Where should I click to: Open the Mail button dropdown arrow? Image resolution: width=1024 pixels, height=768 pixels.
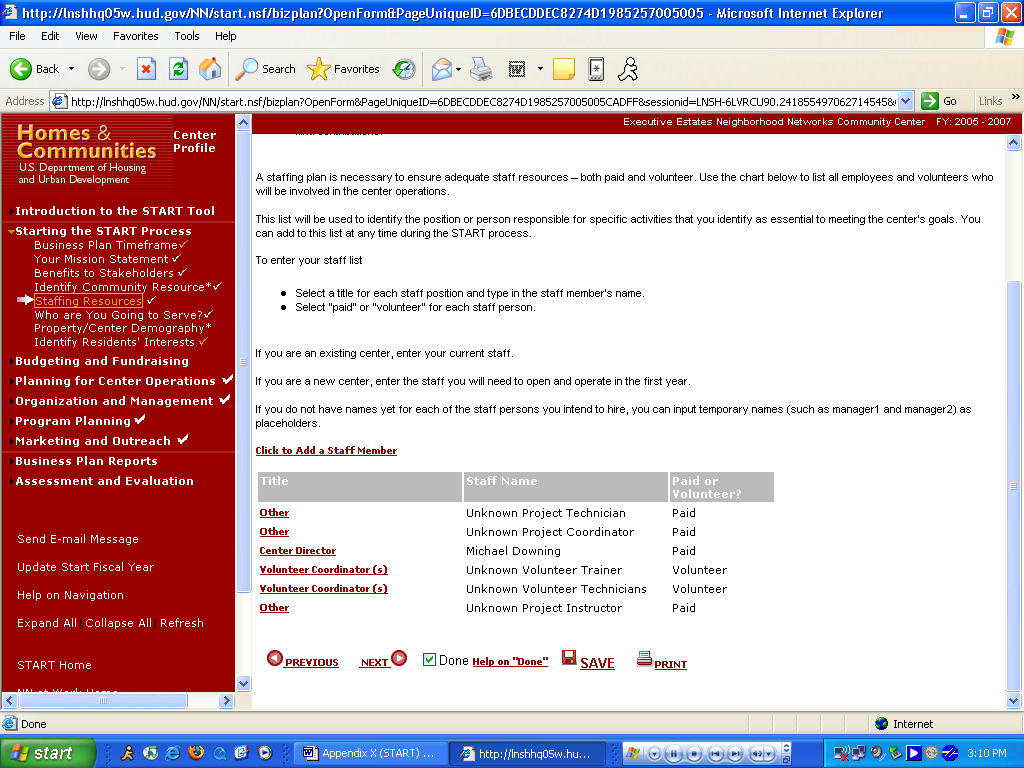458,69
